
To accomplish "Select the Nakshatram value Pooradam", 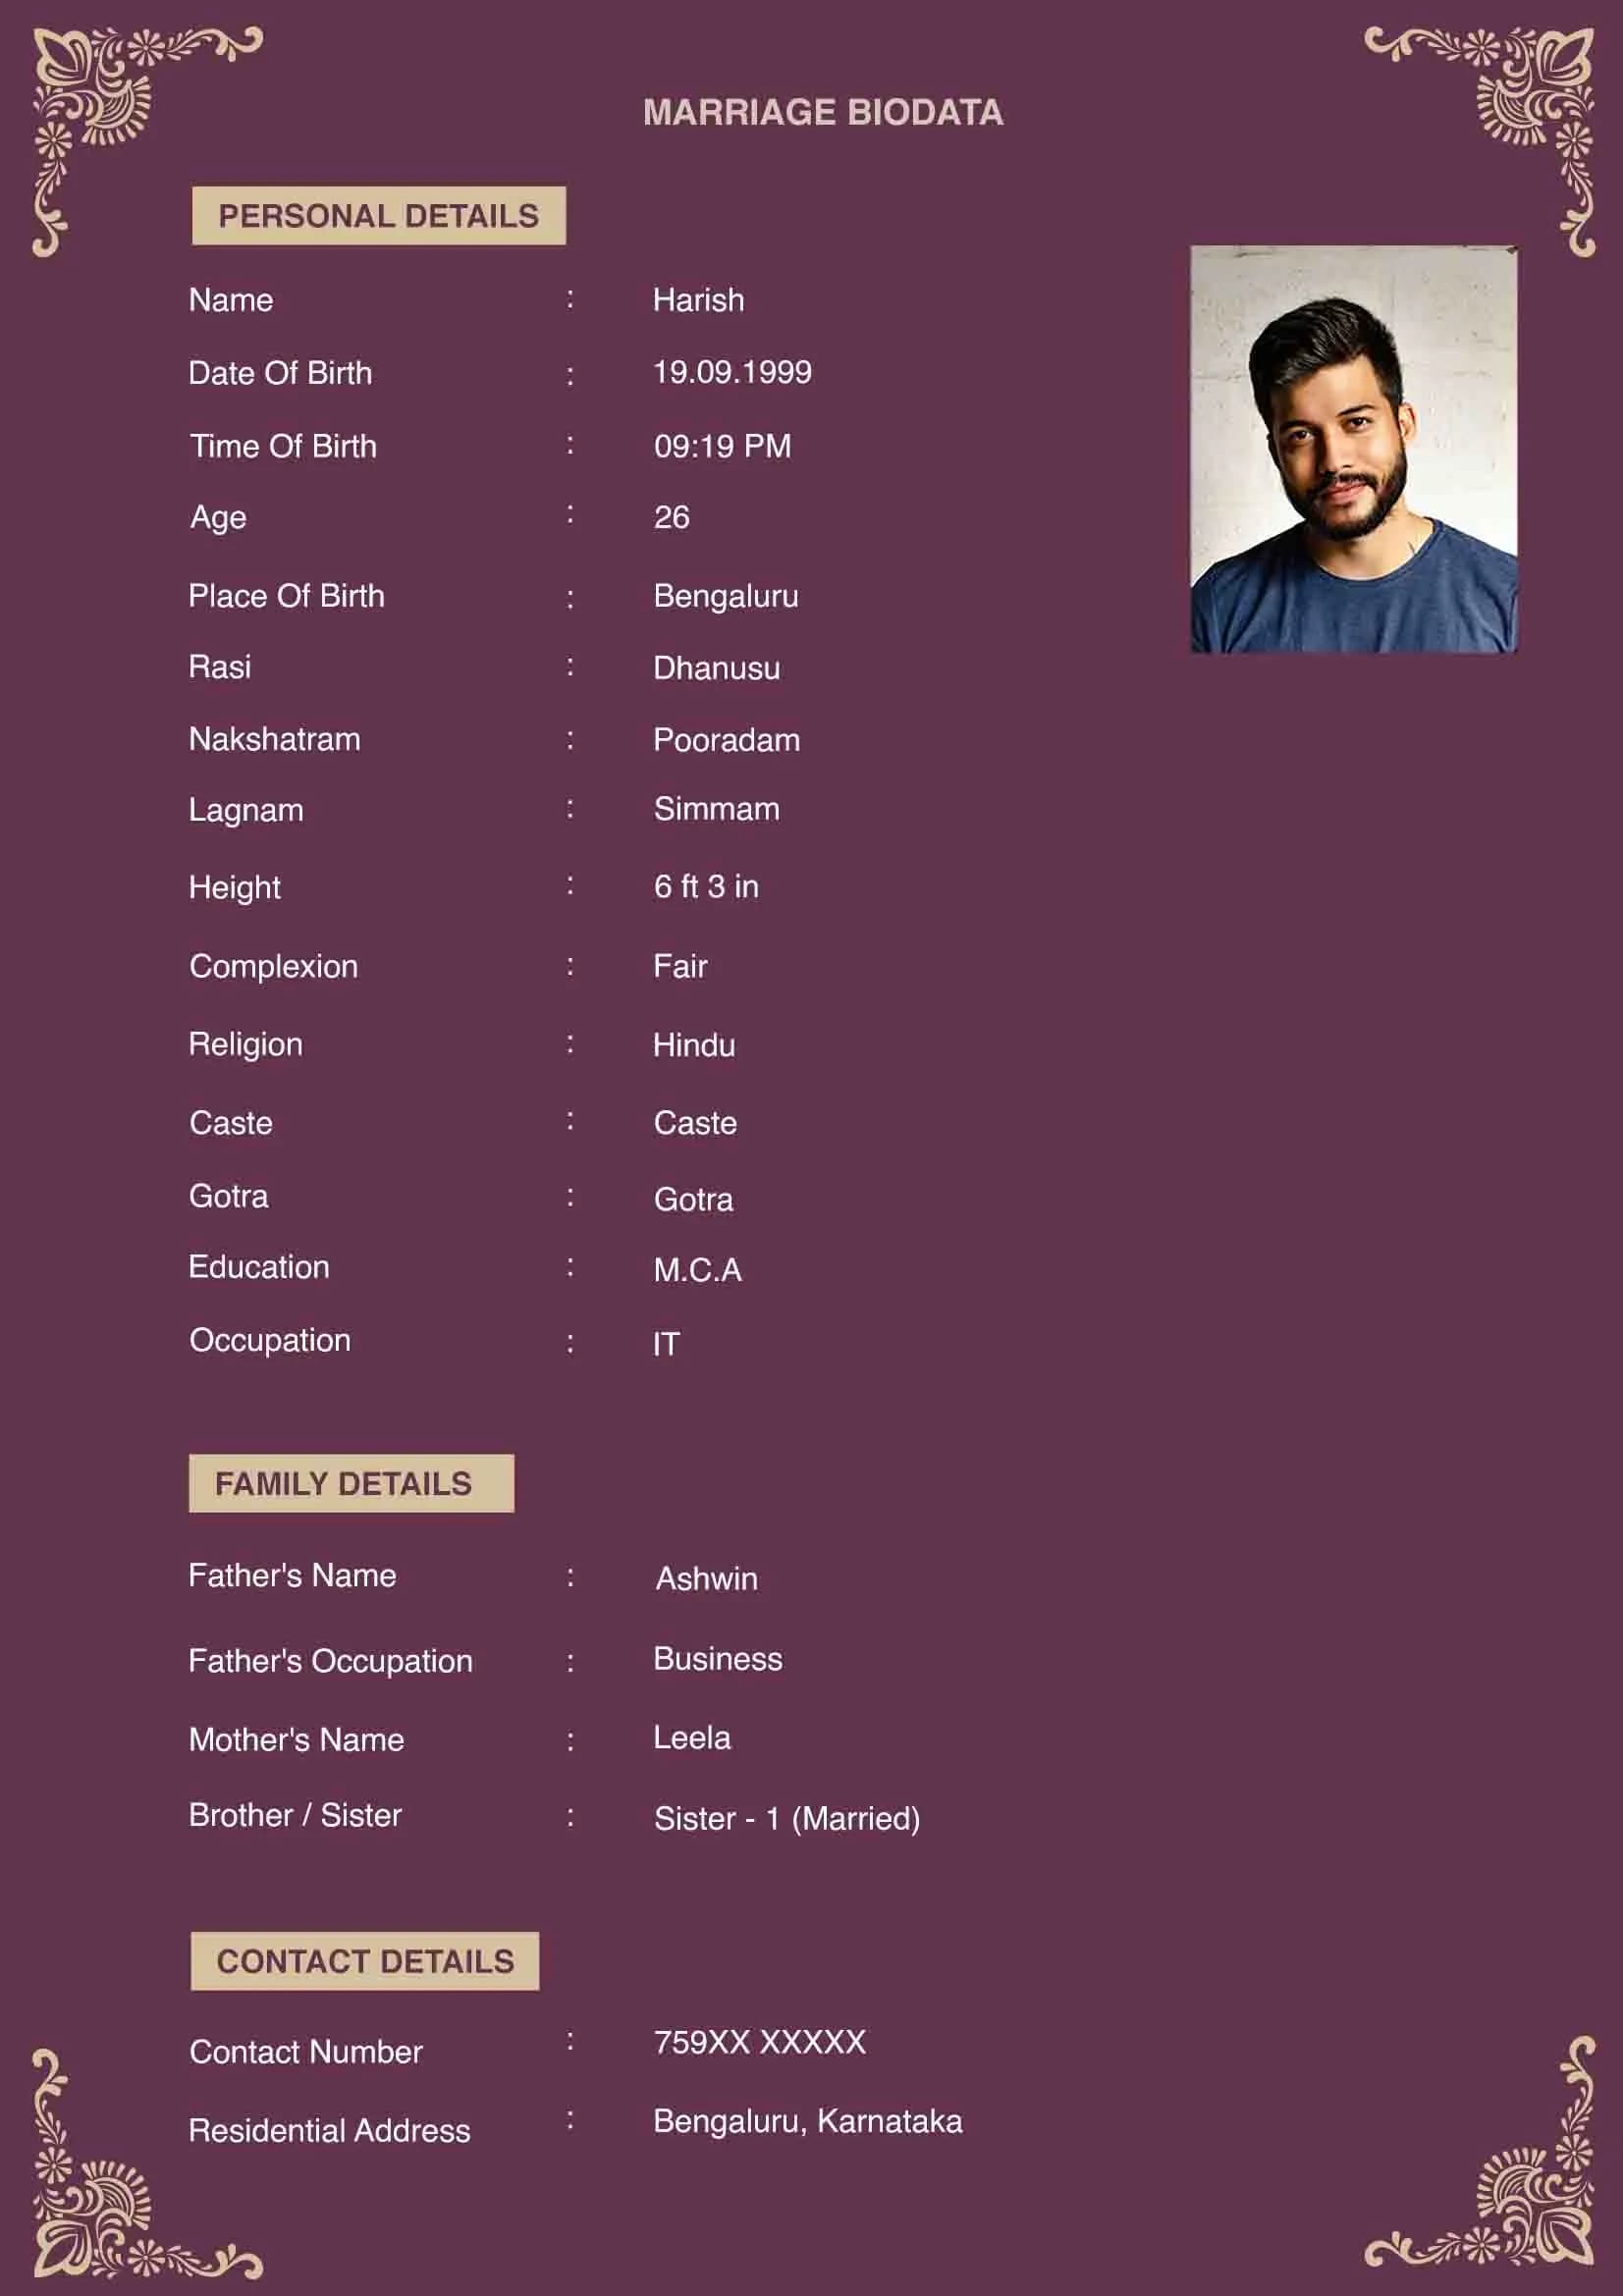I will (x=726, y=741).
